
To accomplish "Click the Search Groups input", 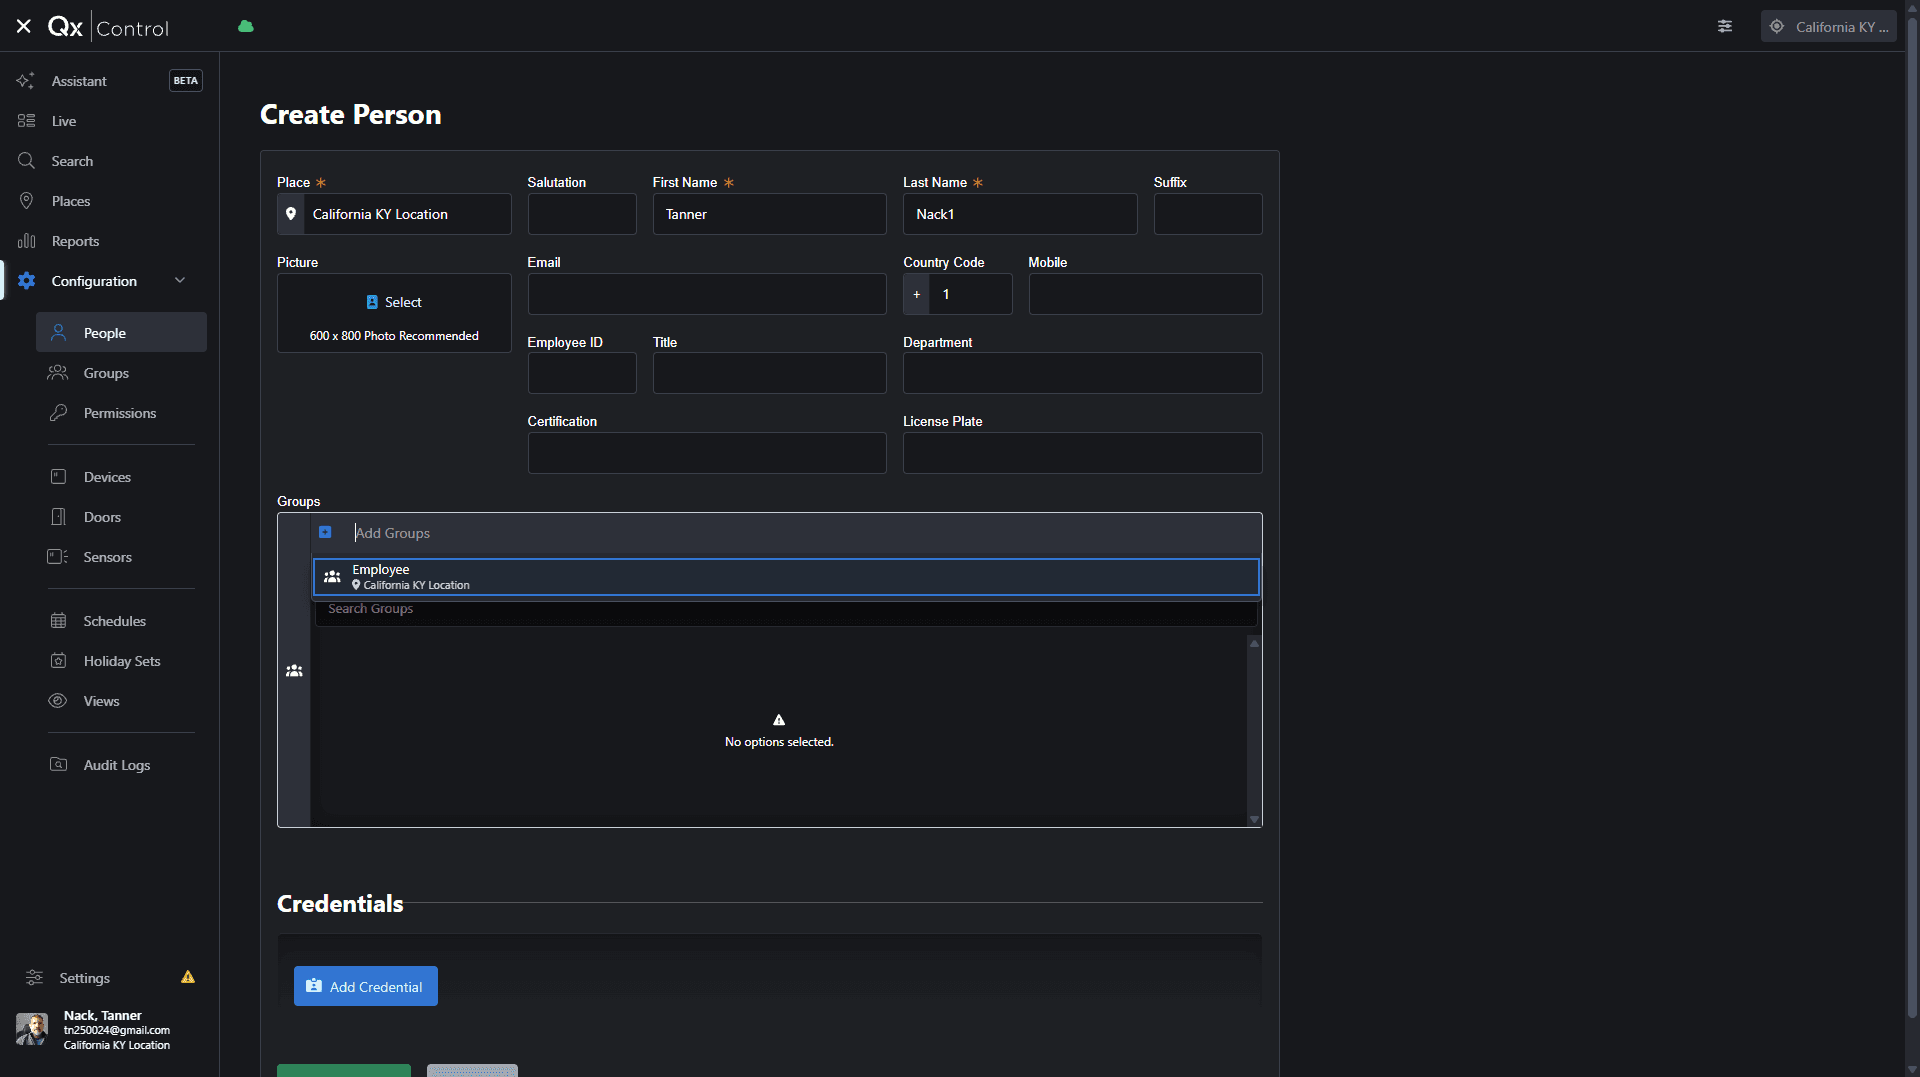I will (786, 610).
